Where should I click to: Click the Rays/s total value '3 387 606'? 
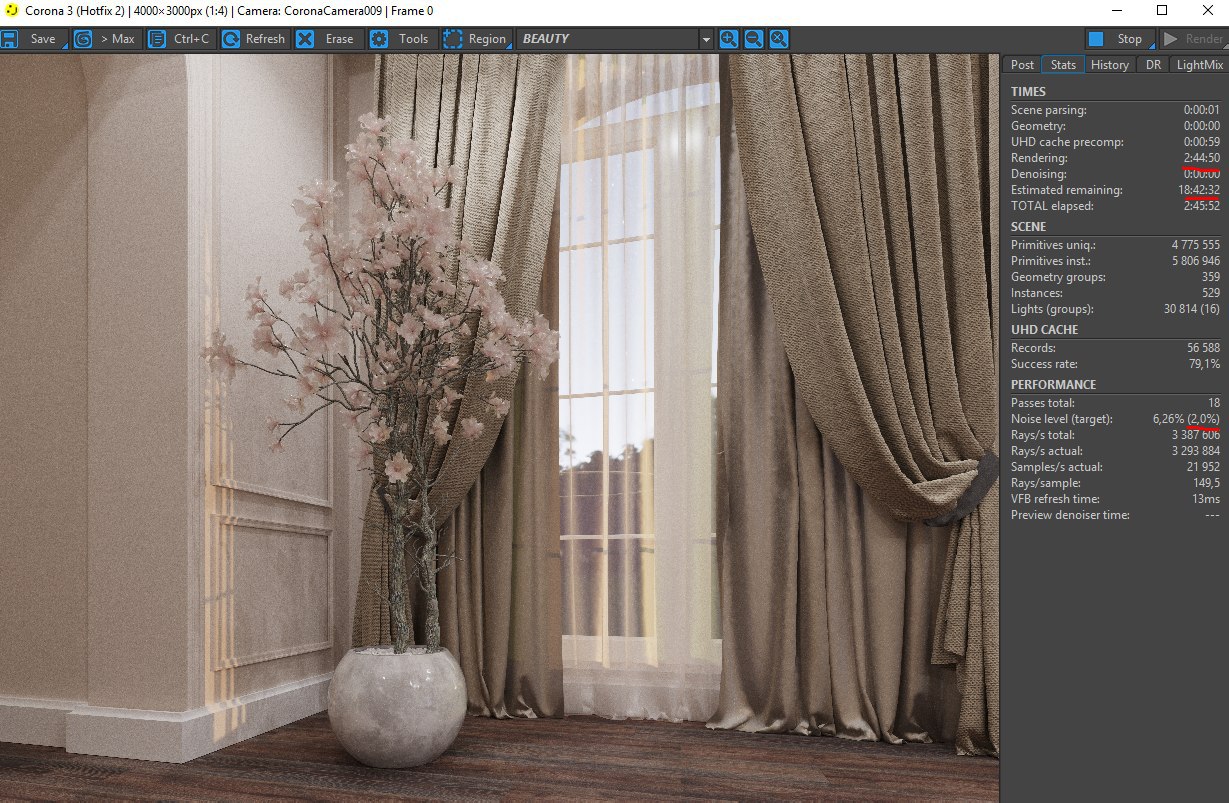(1196, 435)
